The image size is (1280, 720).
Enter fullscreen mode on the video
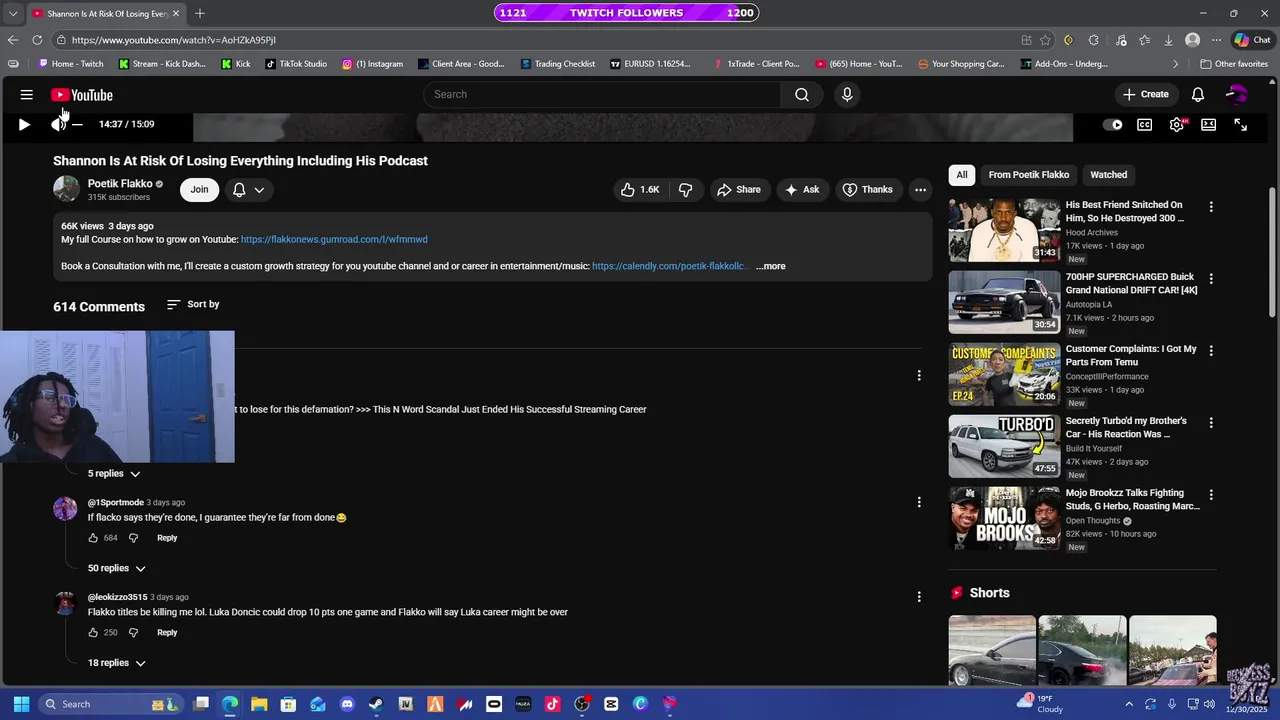[x=1240, y=125]
